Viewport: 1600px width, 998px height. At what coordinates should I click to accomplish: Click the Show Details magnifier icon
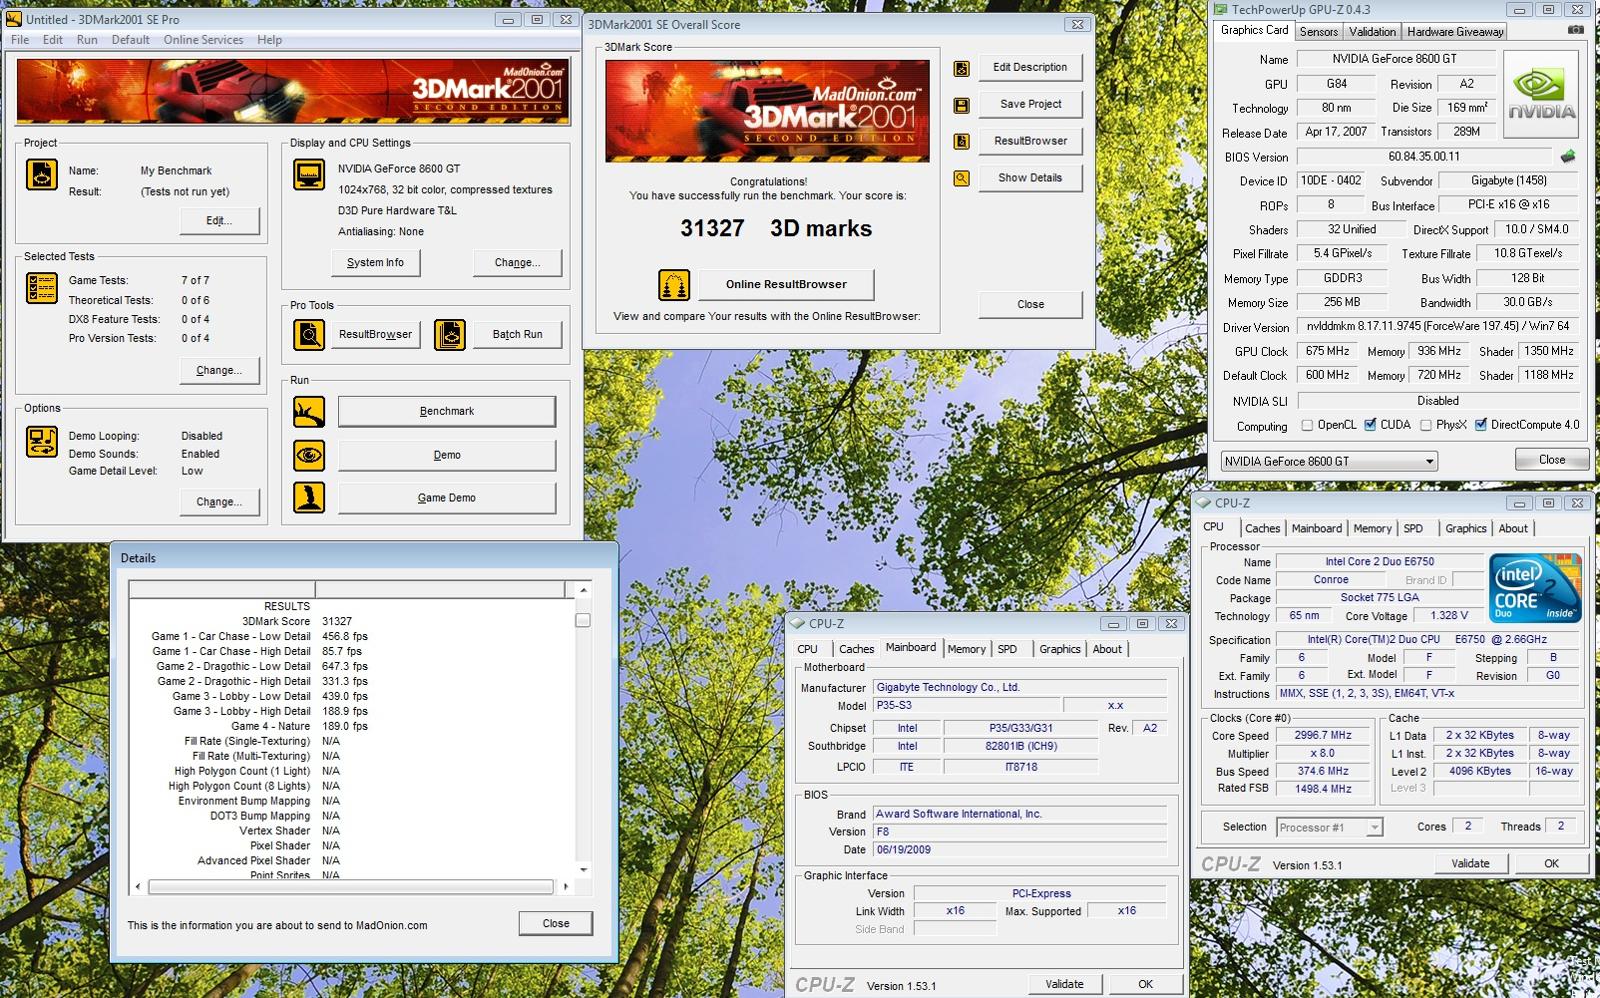961,178
